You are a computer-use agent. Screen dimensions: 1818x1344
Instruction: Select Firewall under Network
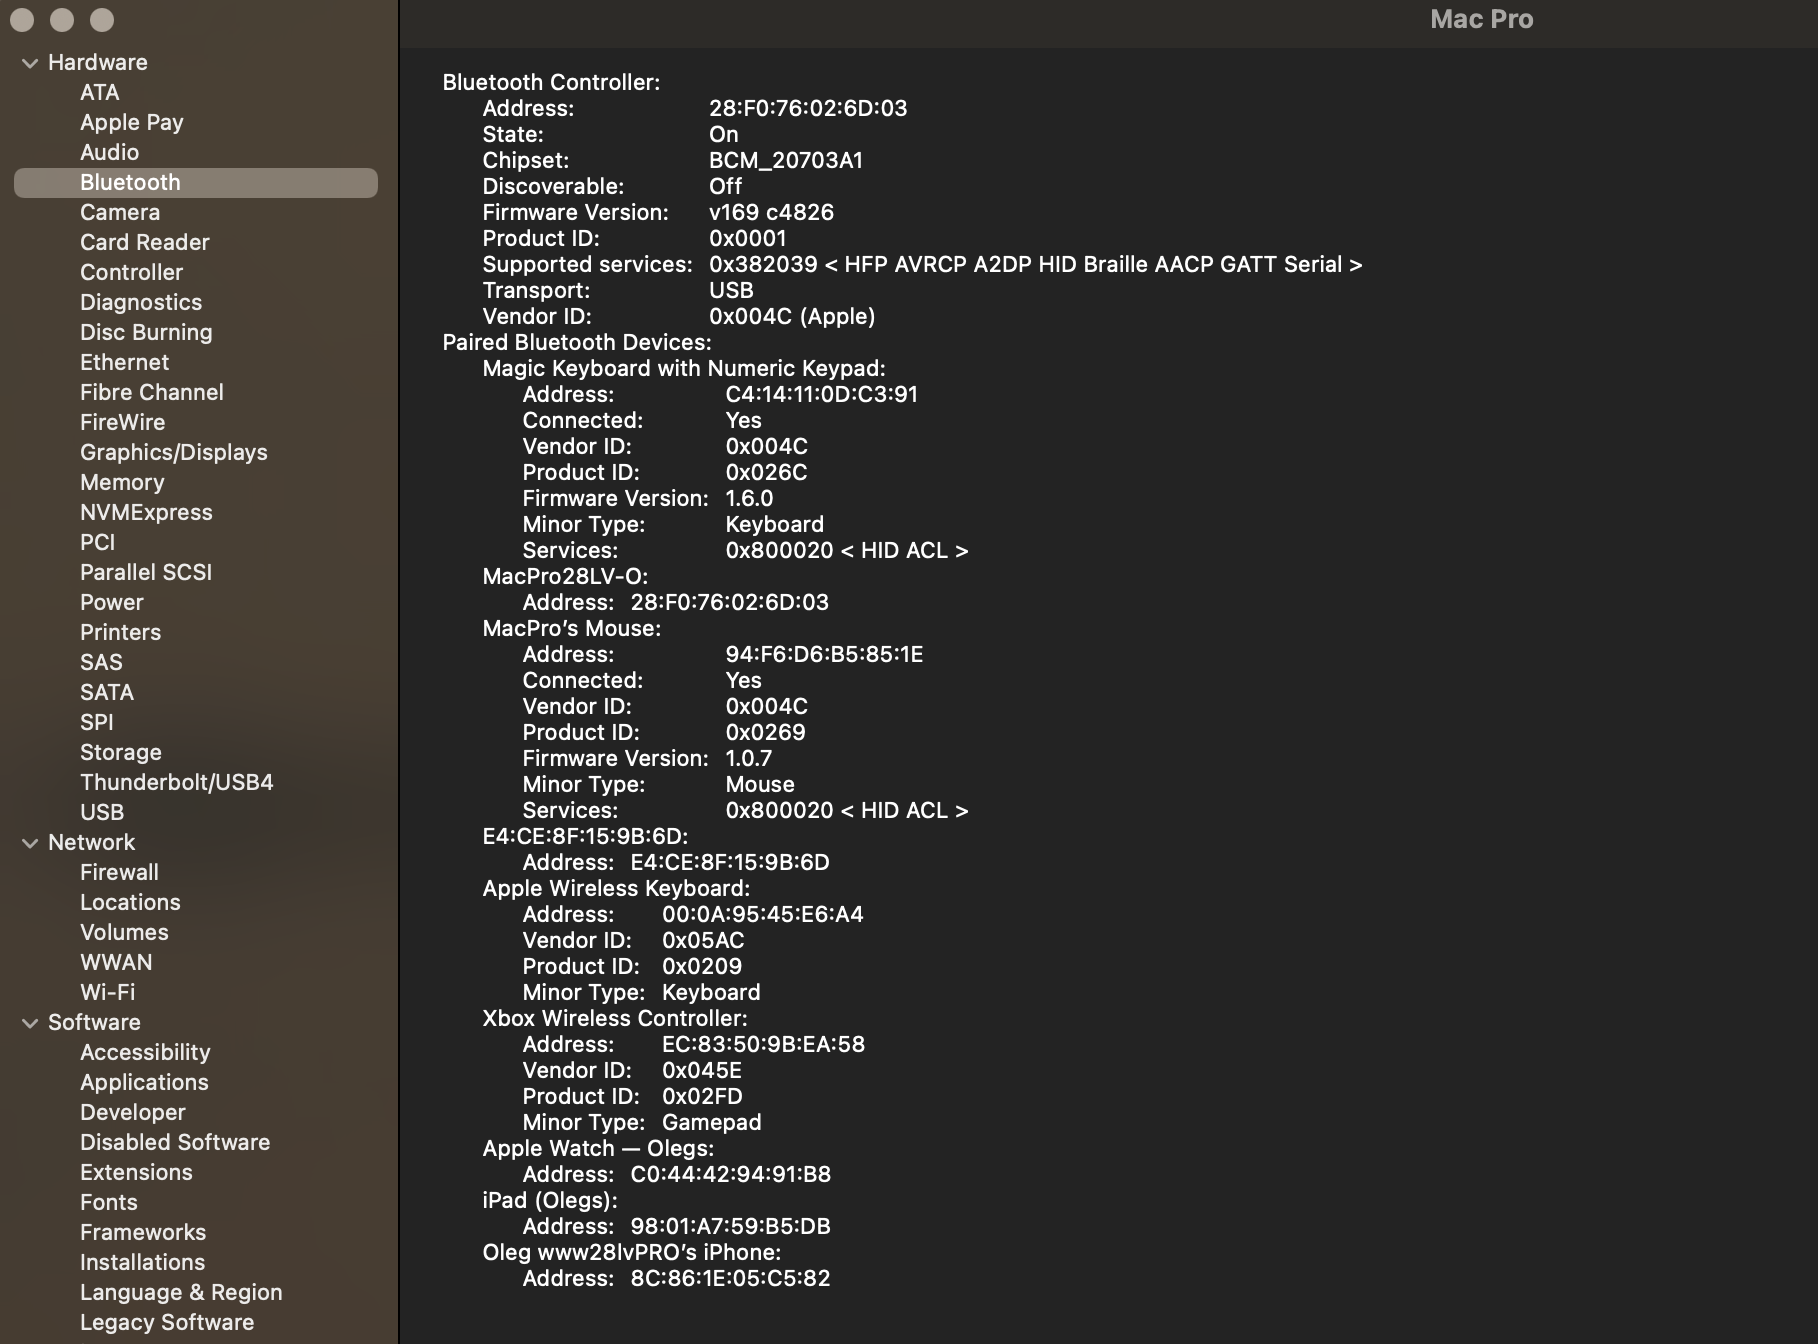[x=120, y=872]
